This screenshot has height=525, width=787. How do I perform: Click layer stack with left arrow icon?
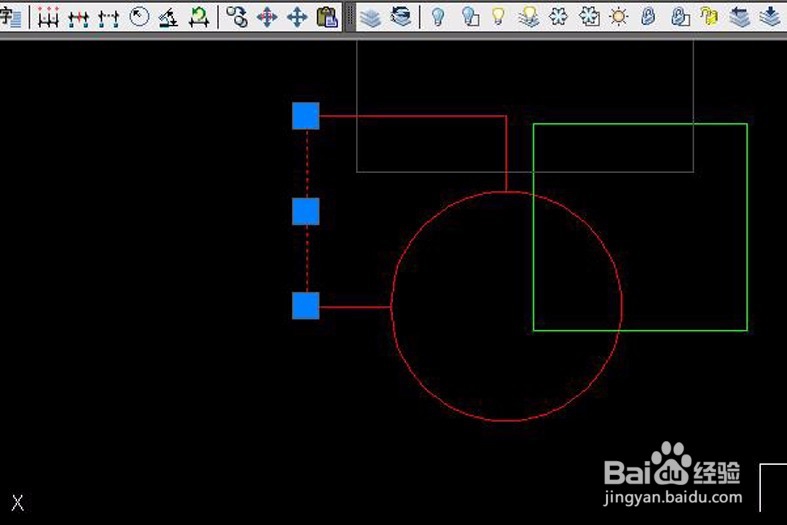coord(739,17)
